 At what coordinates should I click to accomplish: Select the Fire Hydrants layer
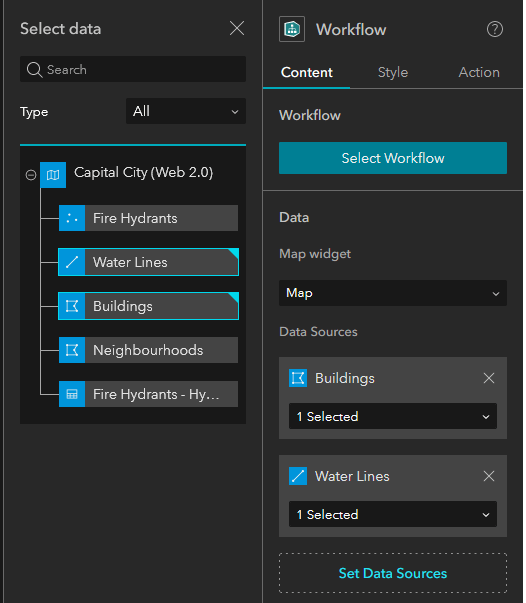coord(148,218)
